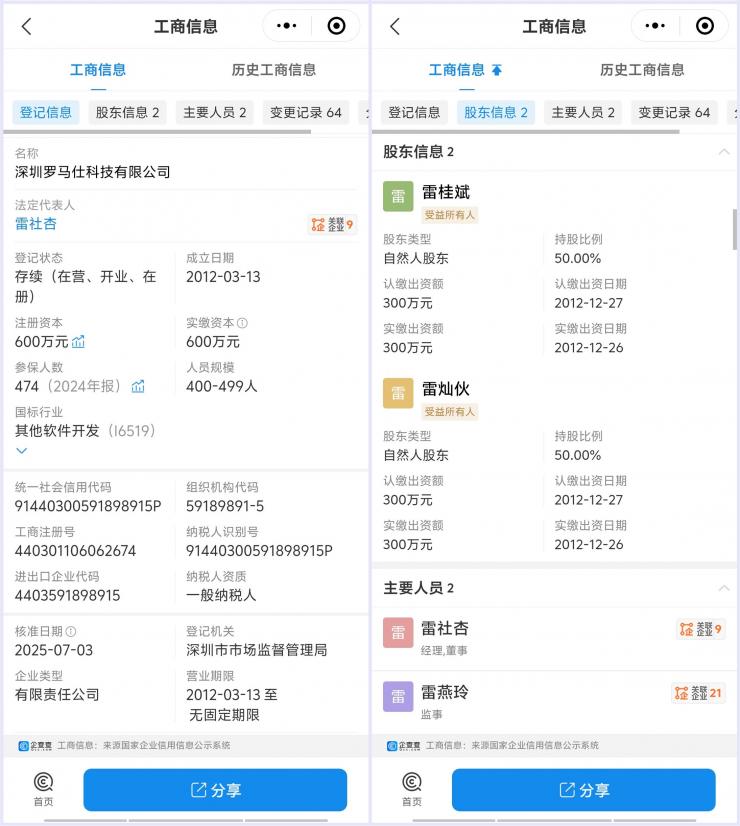This screenshot has height=826, width=740.
Task: Select 主要人员 2 chip in left panel
Action: pyautogui.click(x=215, y=112)
